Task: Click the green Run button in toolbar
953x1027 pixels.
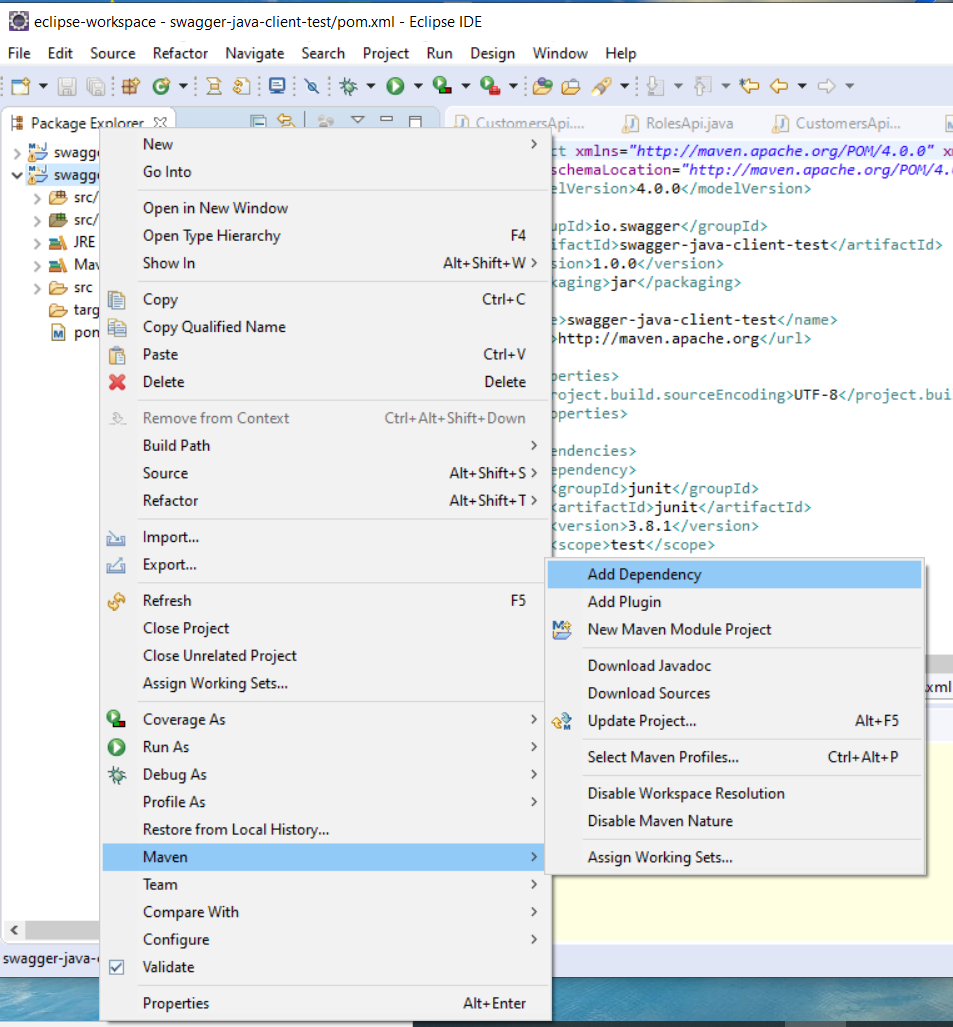Action: [x=395, y=87]
